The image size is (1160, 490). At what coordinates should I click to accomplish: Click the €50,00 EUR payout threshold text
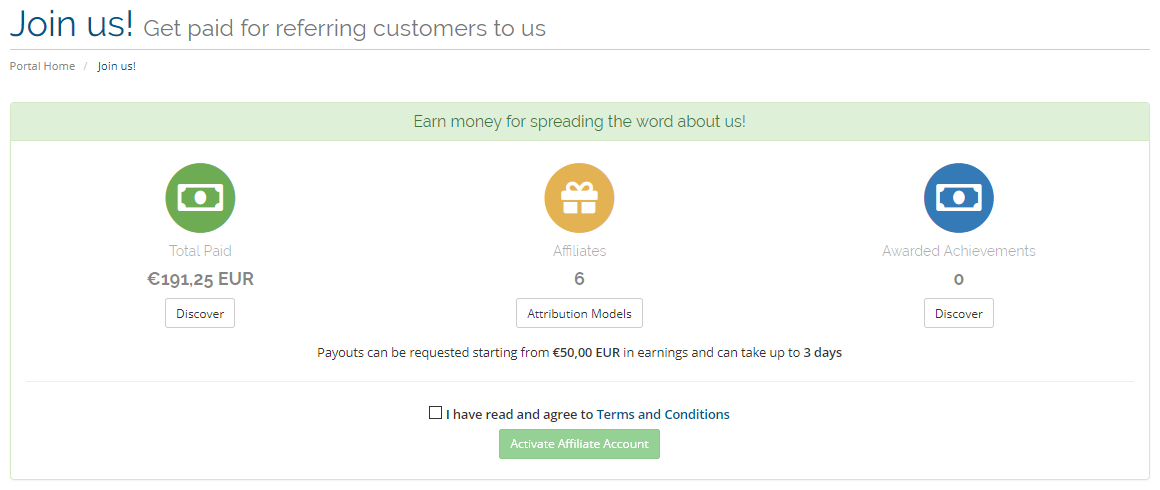pyautogui.click(x=586, y=353)
